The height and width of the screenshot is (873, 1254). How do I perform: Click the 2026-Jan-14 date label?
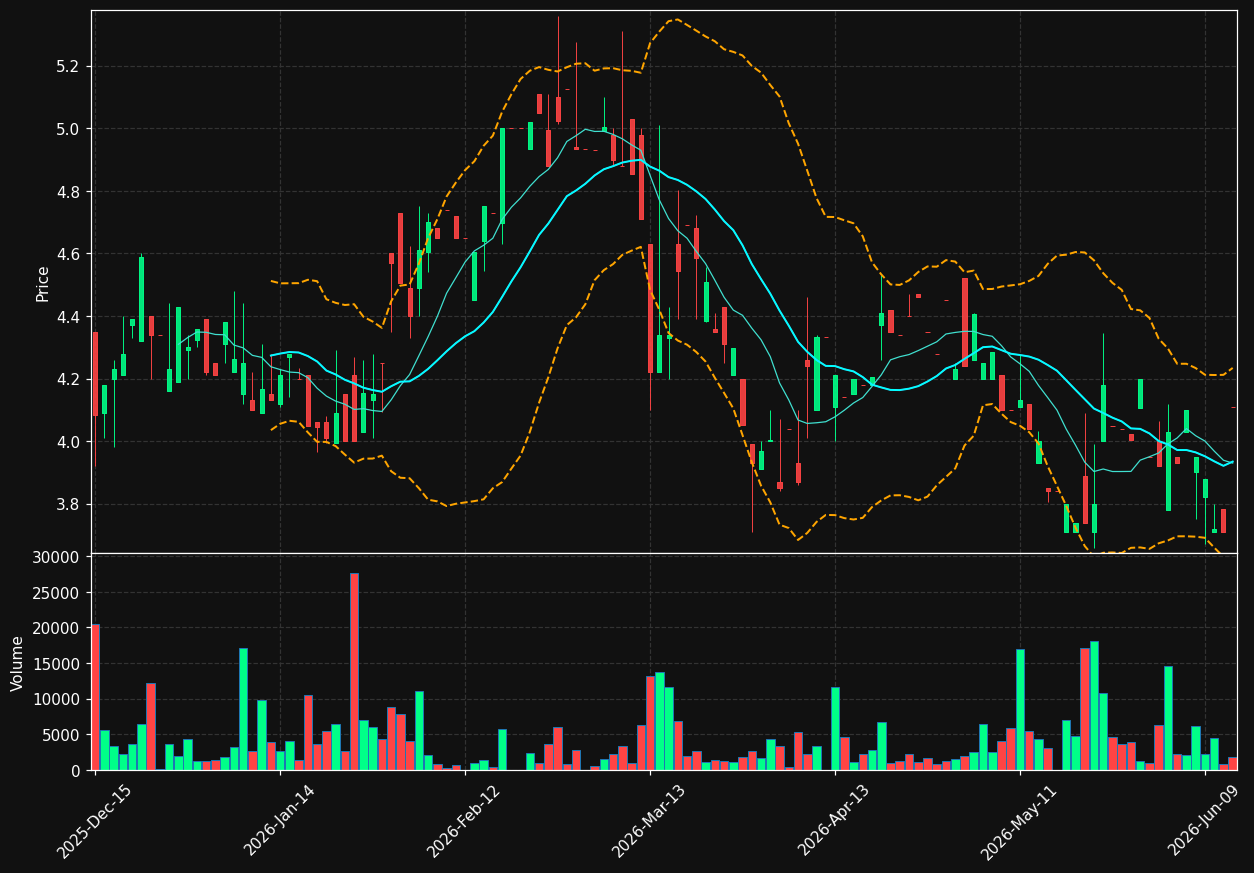[x=279, y=821]
